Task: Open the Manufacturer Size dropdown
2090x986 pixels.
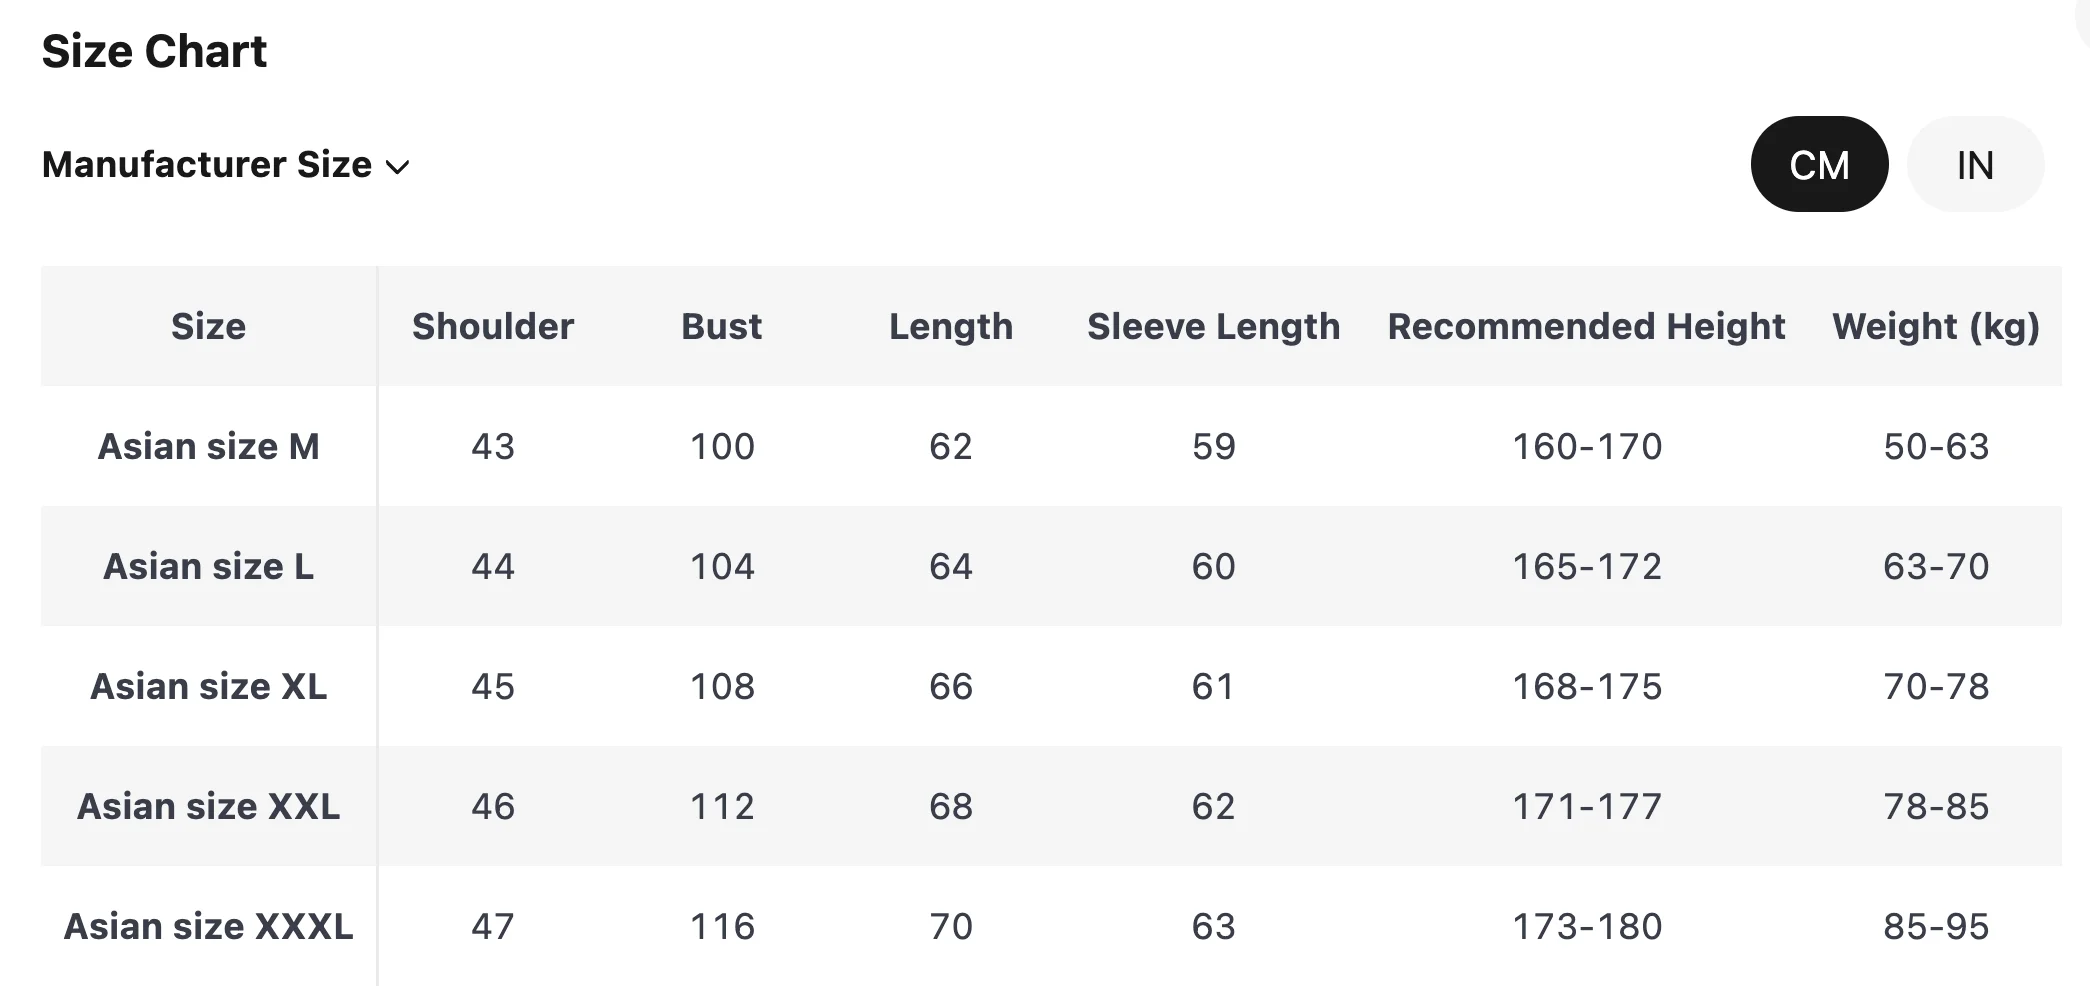Action: pos(207,165)
